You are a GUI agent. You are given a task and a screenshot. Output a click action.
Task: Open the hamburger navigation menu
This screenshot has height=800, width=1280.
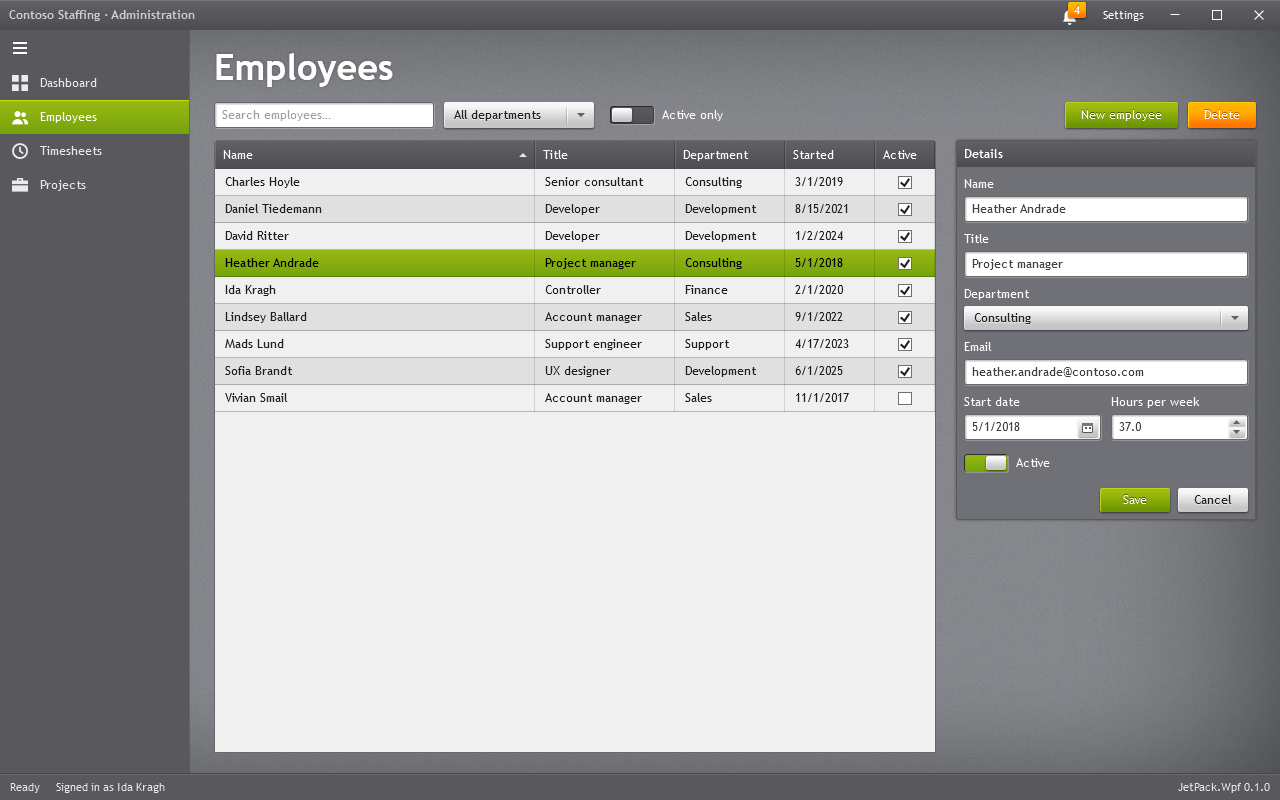(20, 48)
